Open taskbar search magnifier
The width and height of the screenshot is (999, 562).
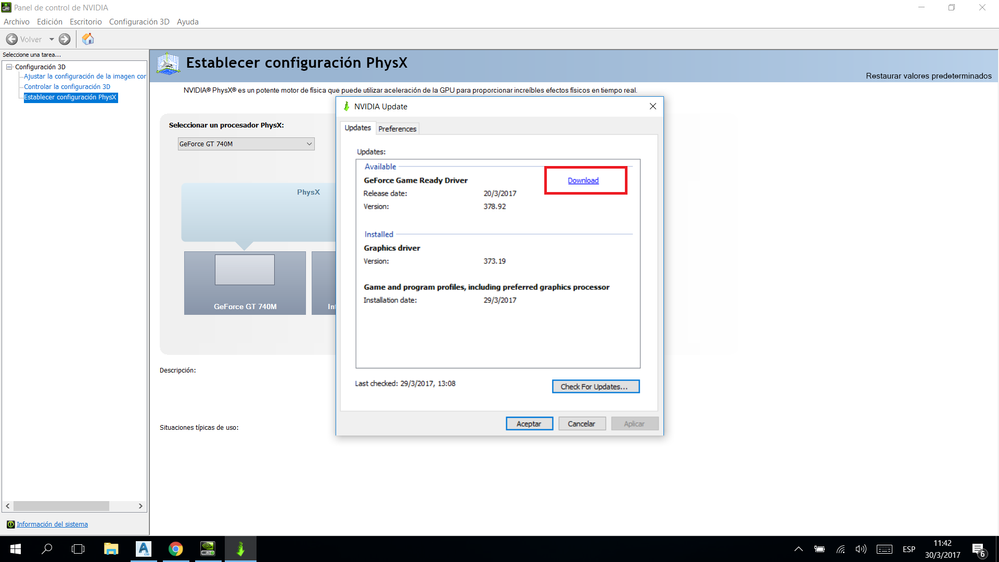click(x=47, y=549)
